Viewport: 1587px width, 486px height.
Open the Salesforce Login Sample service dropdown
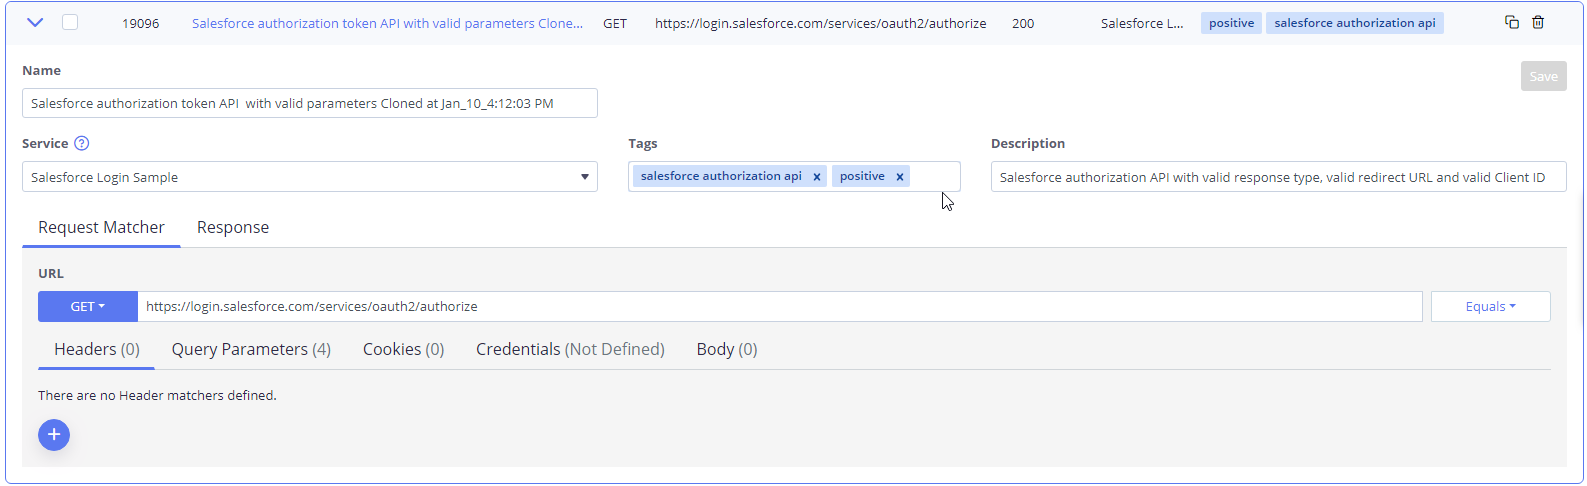pyautogui.click(x=310, y=177)
